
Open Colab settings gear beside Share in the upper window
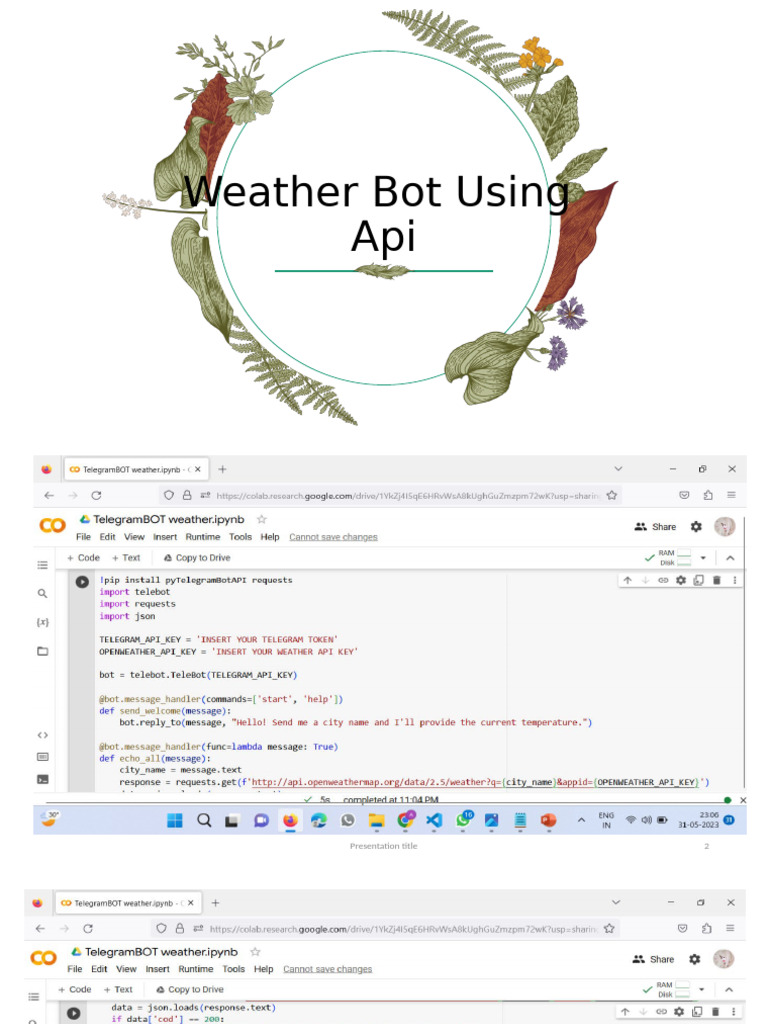[696, 526]
